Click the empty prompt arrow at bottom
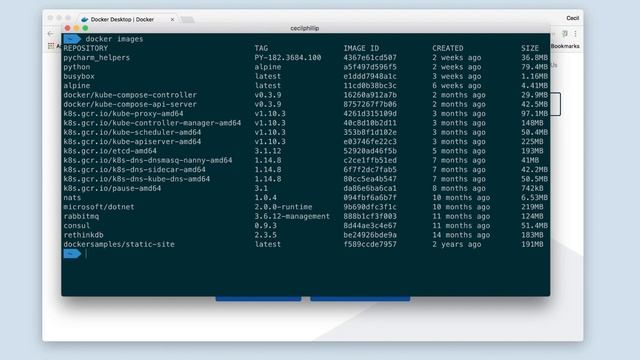 (x=72, y=254)
